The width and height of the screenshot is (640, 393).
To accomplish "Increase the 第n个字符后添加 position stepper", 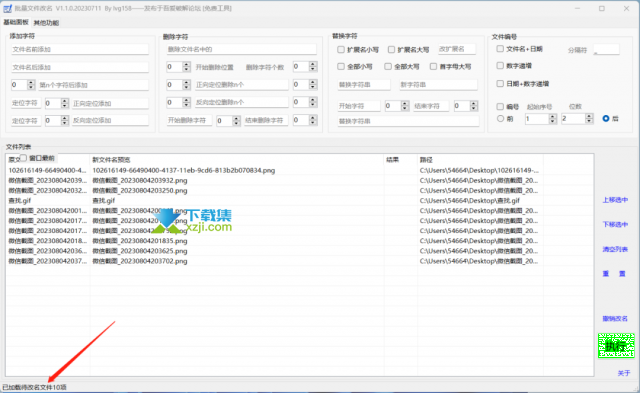I will click(31, 82).
